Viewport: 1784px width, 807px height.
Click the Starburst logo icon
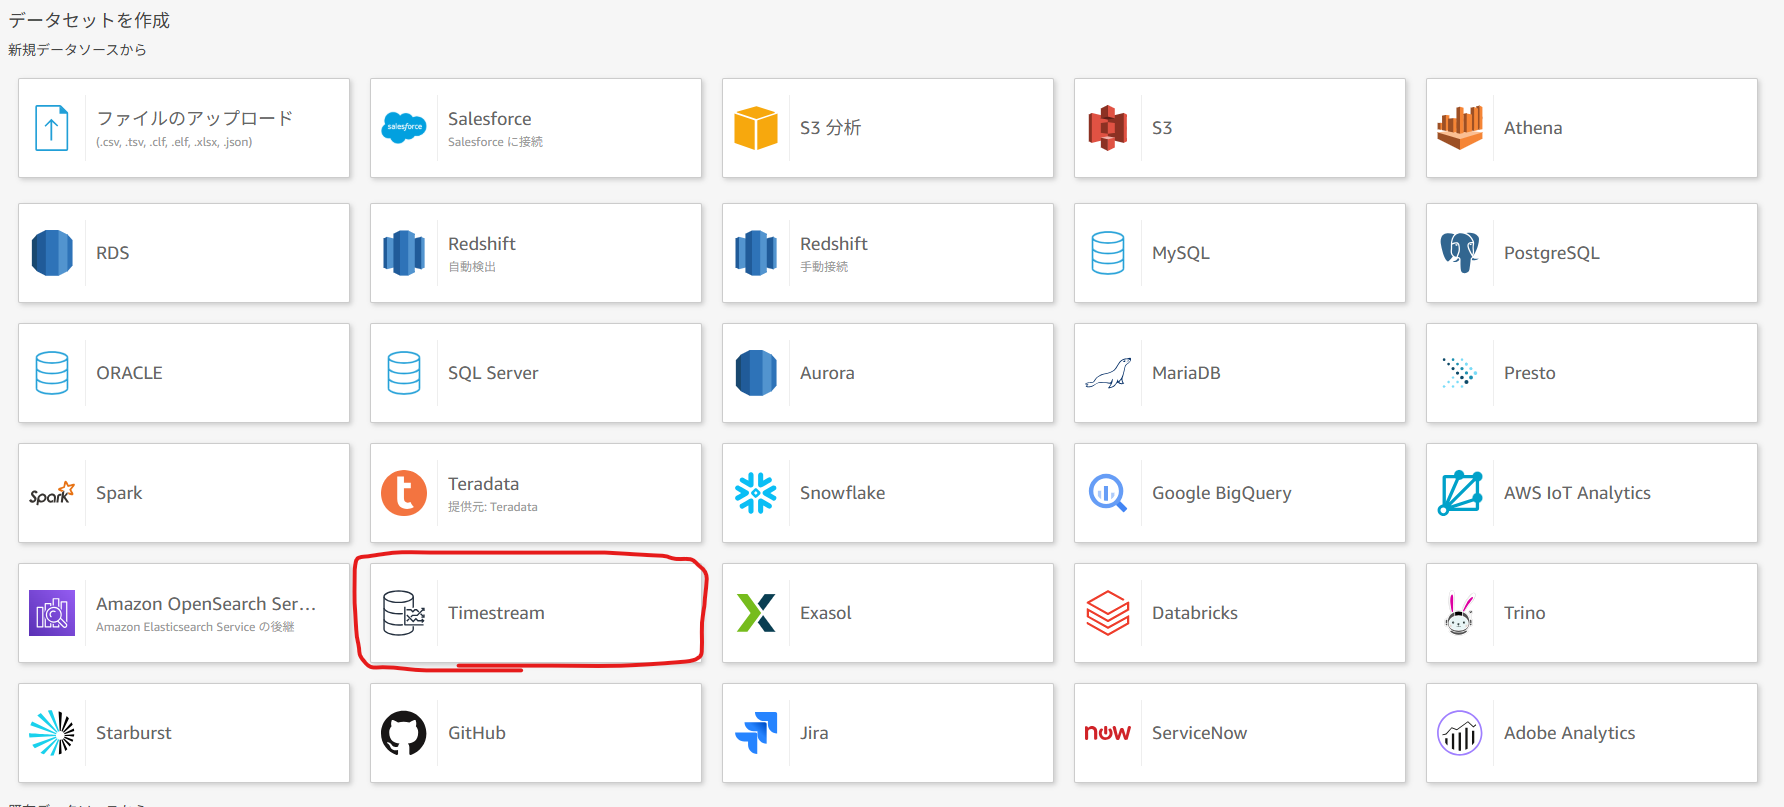[52, 733]
